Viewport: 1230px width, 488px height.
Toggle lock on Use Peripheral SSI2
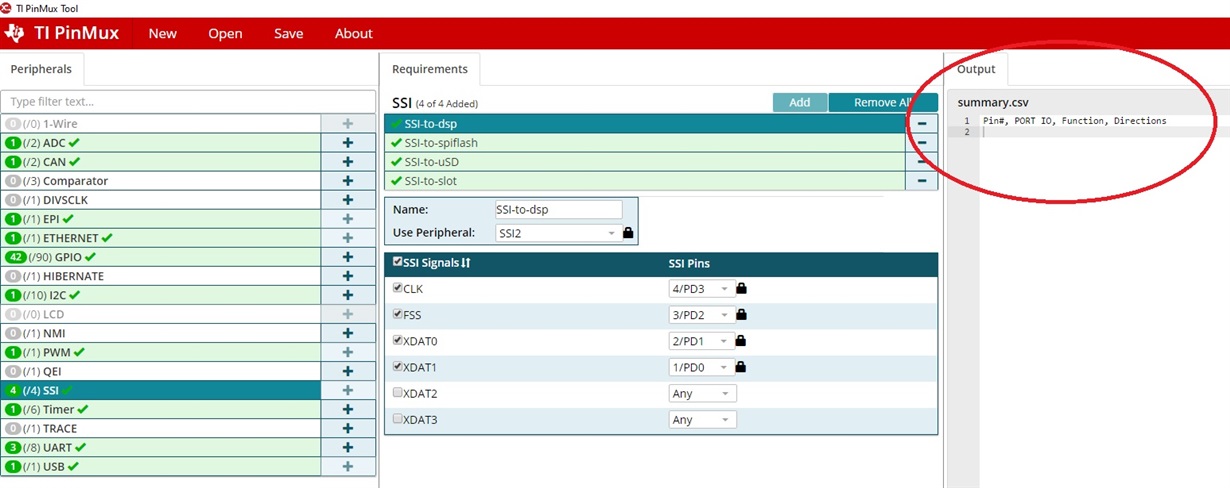pyautogui.click(x=628, y=233)
